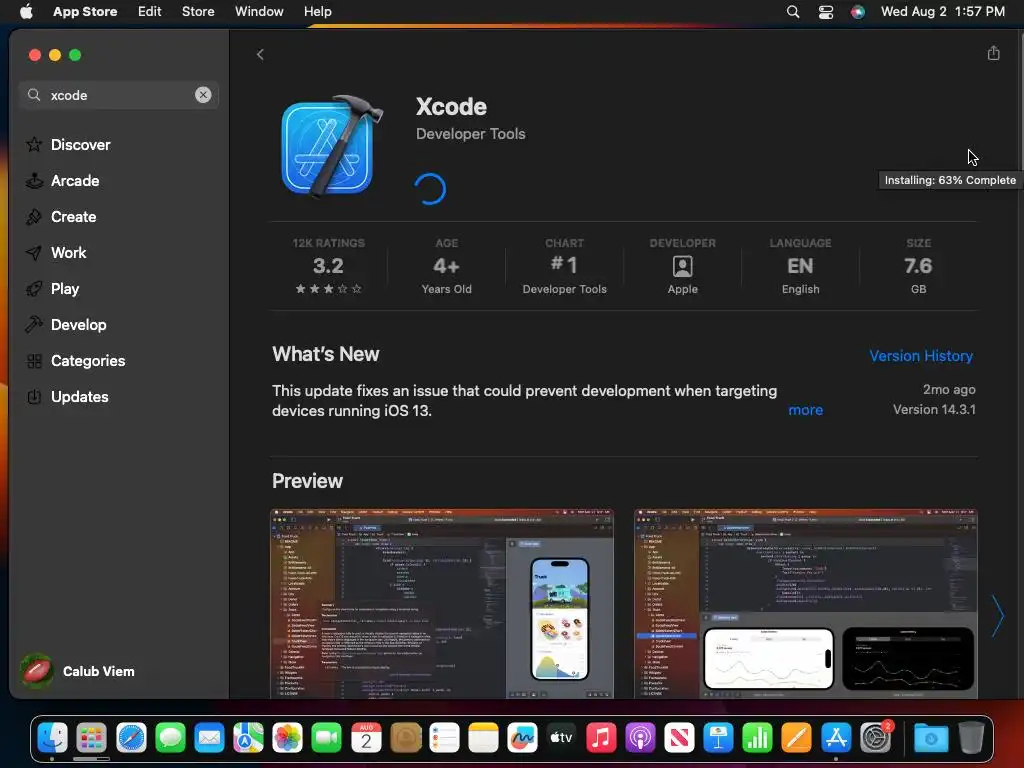Open Pages from the Dock
This screenshot has width=1024, height=768.
797,738
